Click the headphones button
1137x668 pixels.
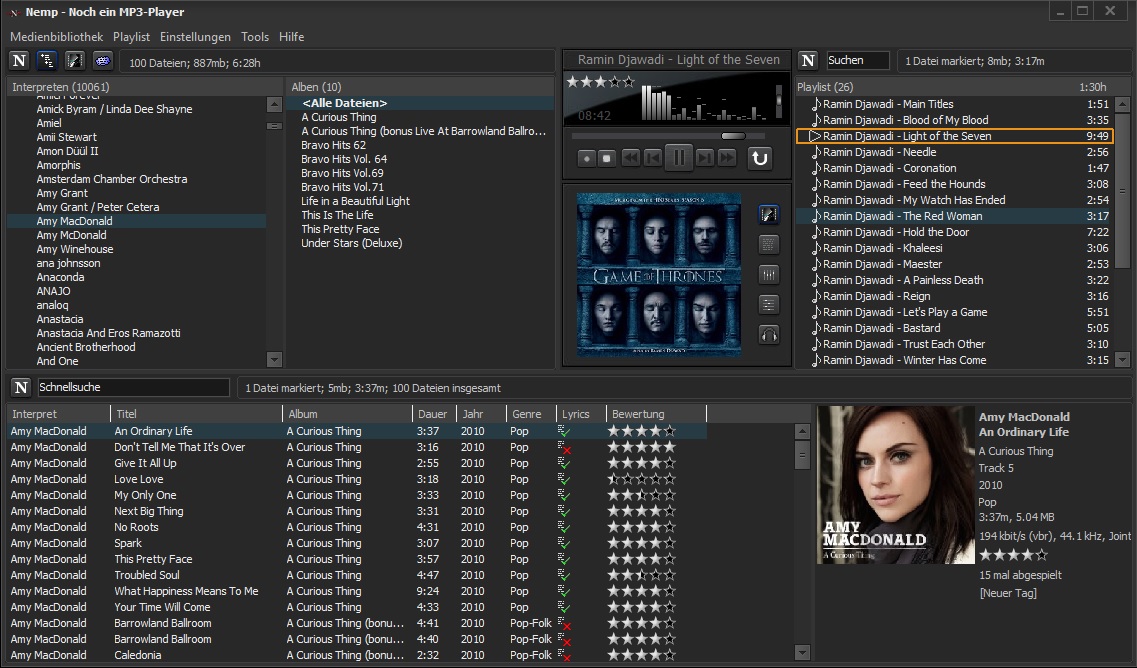(x=769, y=335)
